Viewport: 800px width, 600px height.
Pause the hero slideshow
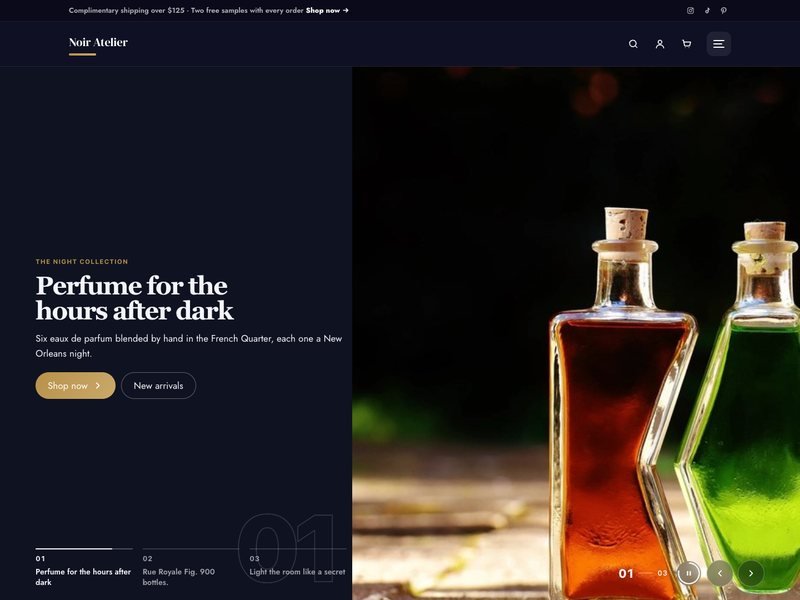click(689, 573)
